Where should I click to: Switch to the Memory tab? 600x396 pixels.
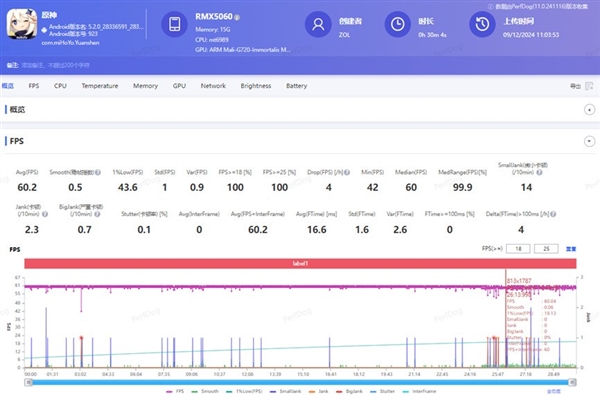pos(145,86)
